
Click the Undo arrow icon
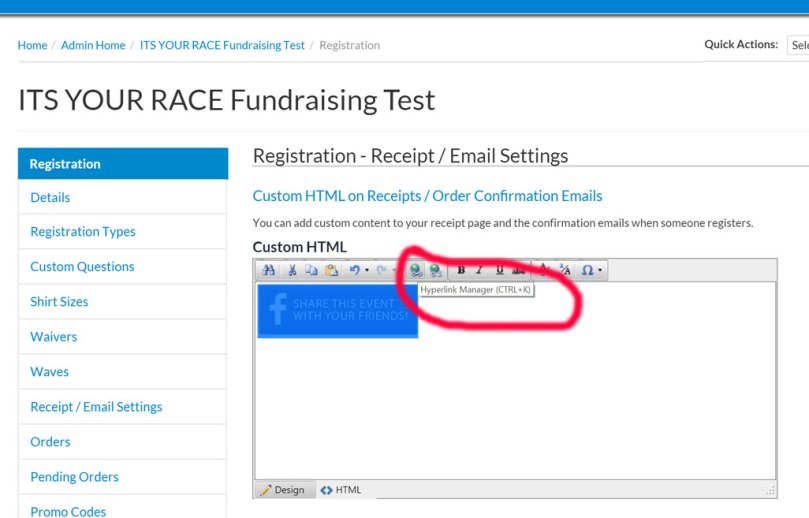[354, 270]
